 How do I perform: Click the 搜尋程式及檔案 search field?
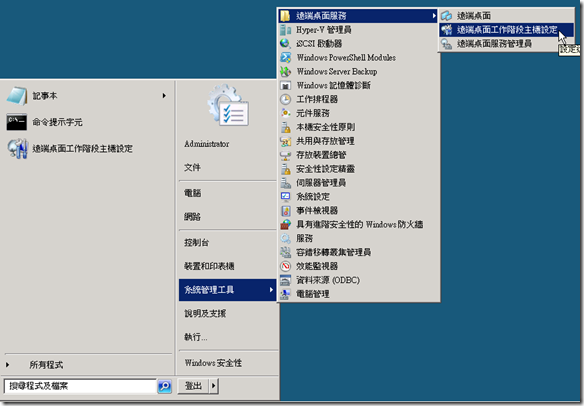pyautogui.click(x=80, y=386)
